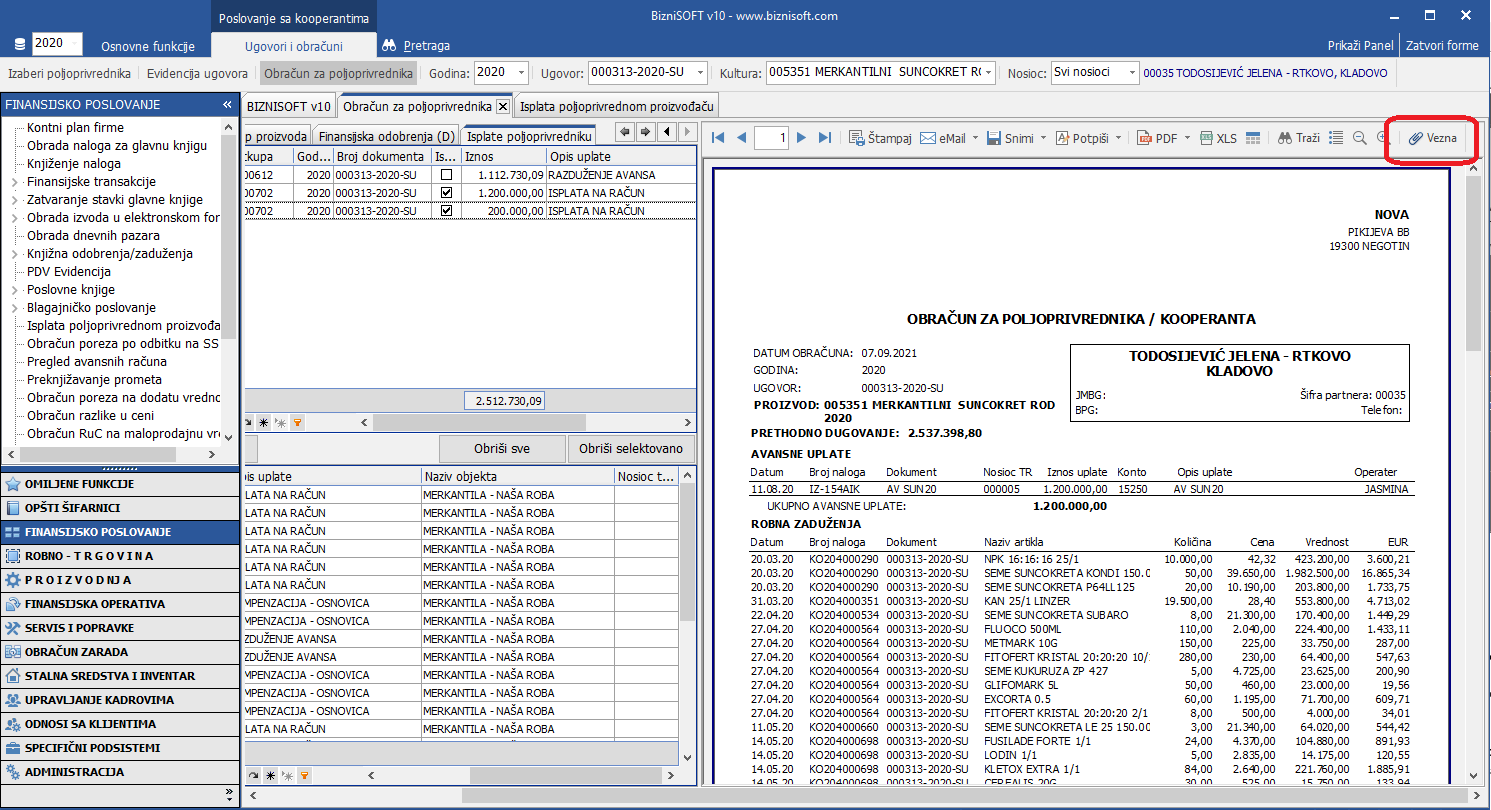Expand the Finansijske transakcije tree item

[14, 182]
